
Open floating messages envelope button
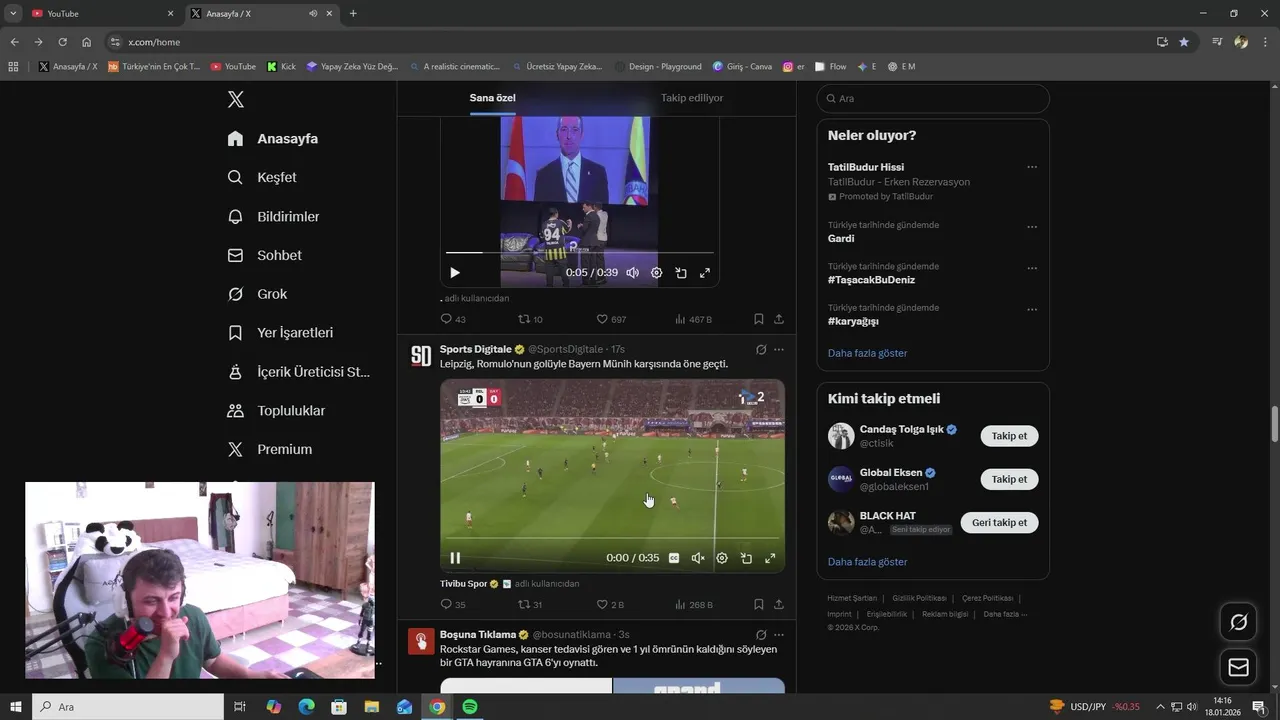tap(1238, 667)
